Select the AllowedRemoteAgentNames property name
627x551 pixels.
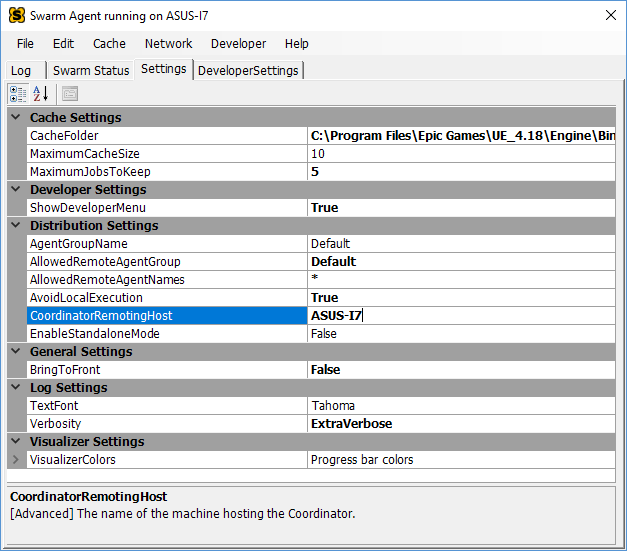pyautogui.click(x=167, y=280)
